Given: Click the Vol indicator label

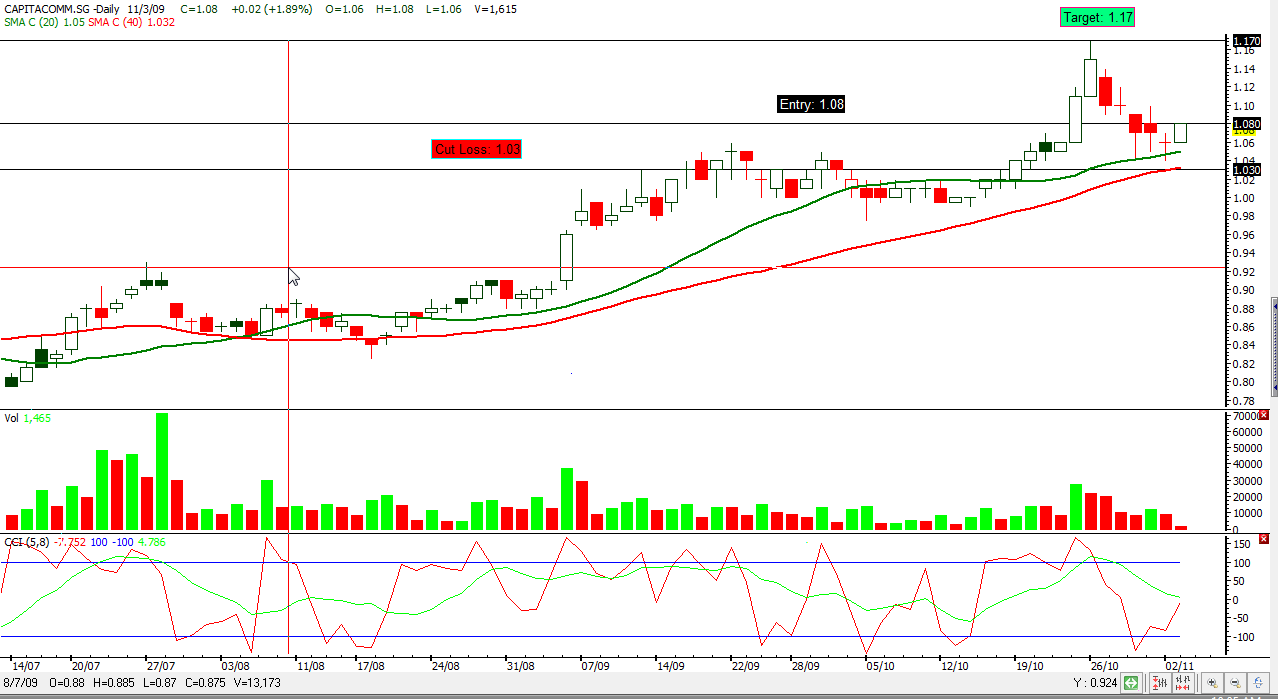Looking at the screenshot, I should [x=12, y=417].
